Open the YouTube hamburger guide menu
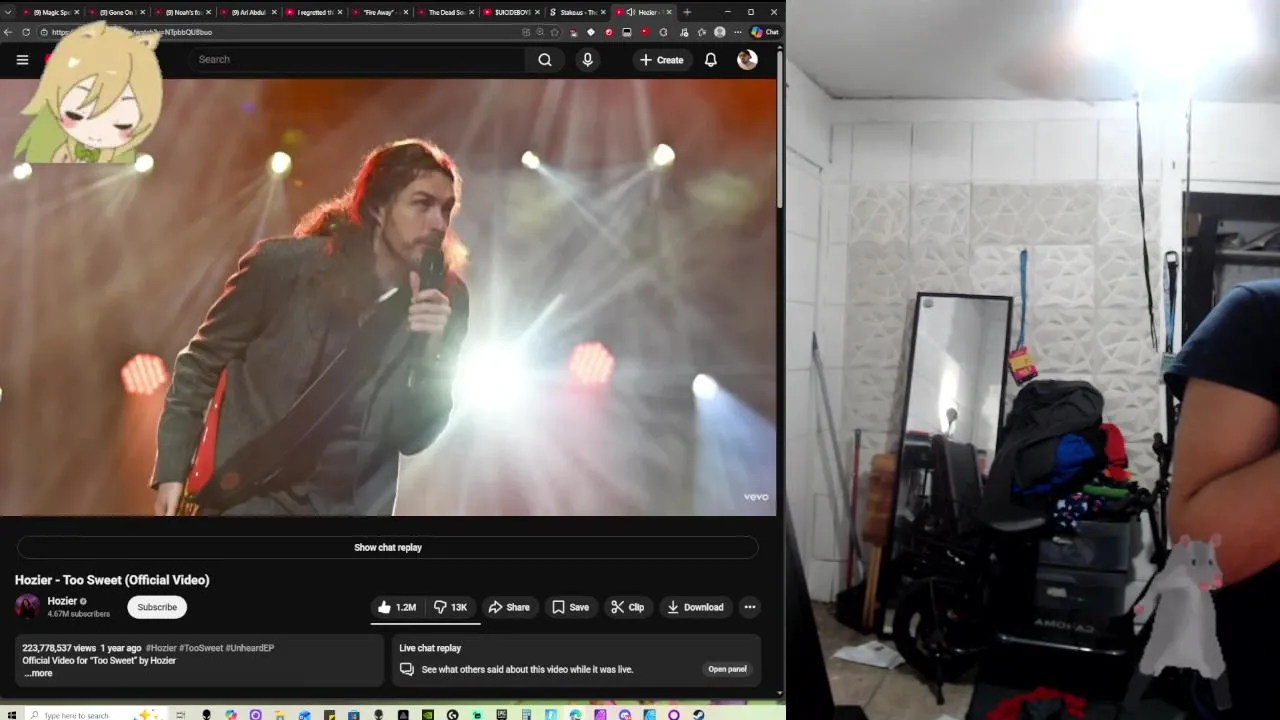The height and width of the screenshot is (720, 1280). coord(22,60)
